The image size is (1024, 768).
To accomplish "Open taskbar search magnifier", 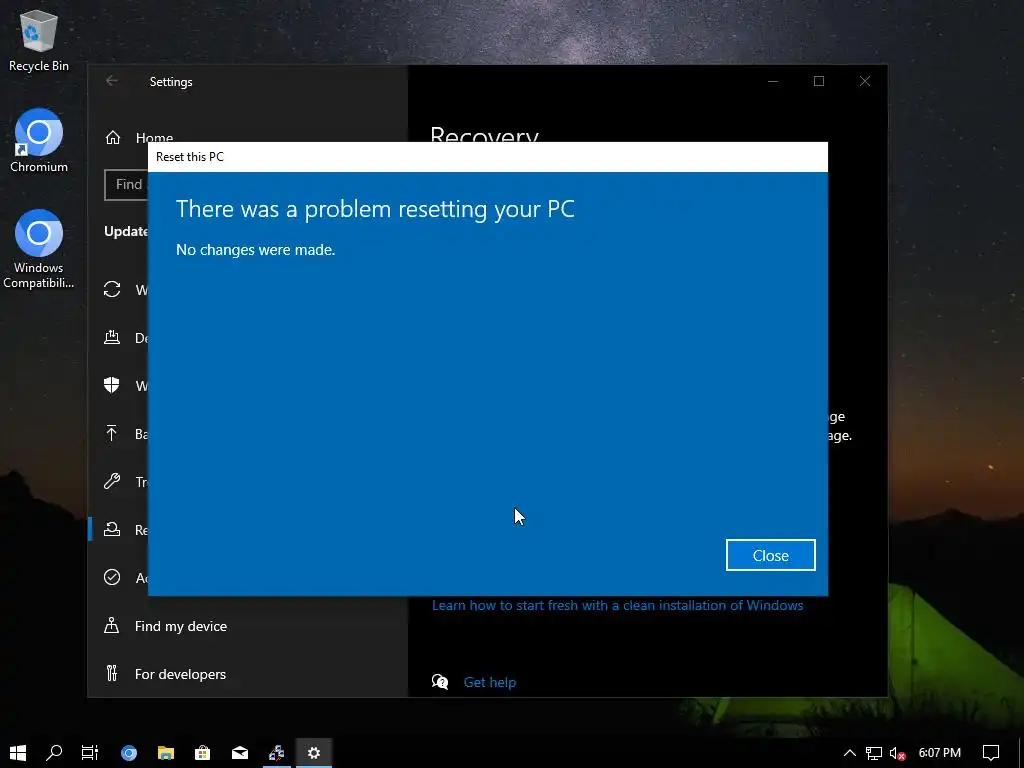I will pyautogui.click(x=54, y=753).
